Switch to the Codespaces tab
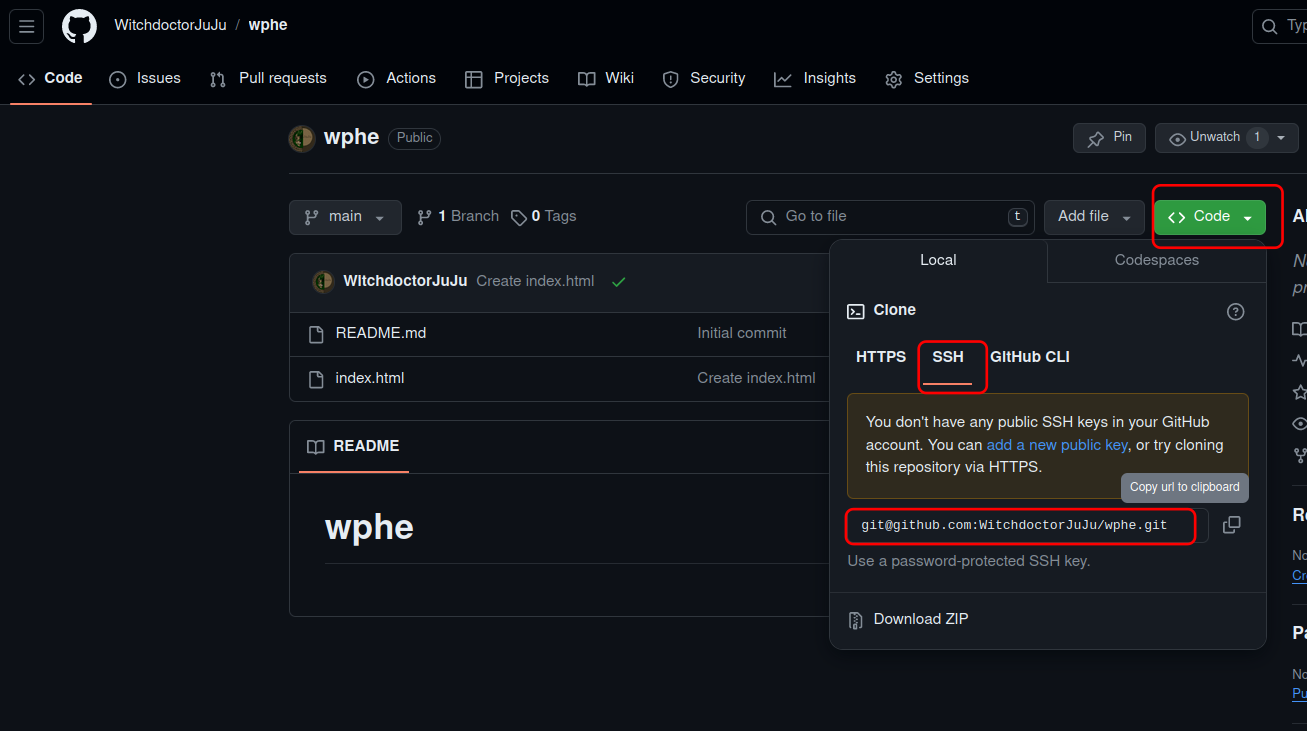The height and width of the screenshot is (731, 1307). [x=1156, y=260]
